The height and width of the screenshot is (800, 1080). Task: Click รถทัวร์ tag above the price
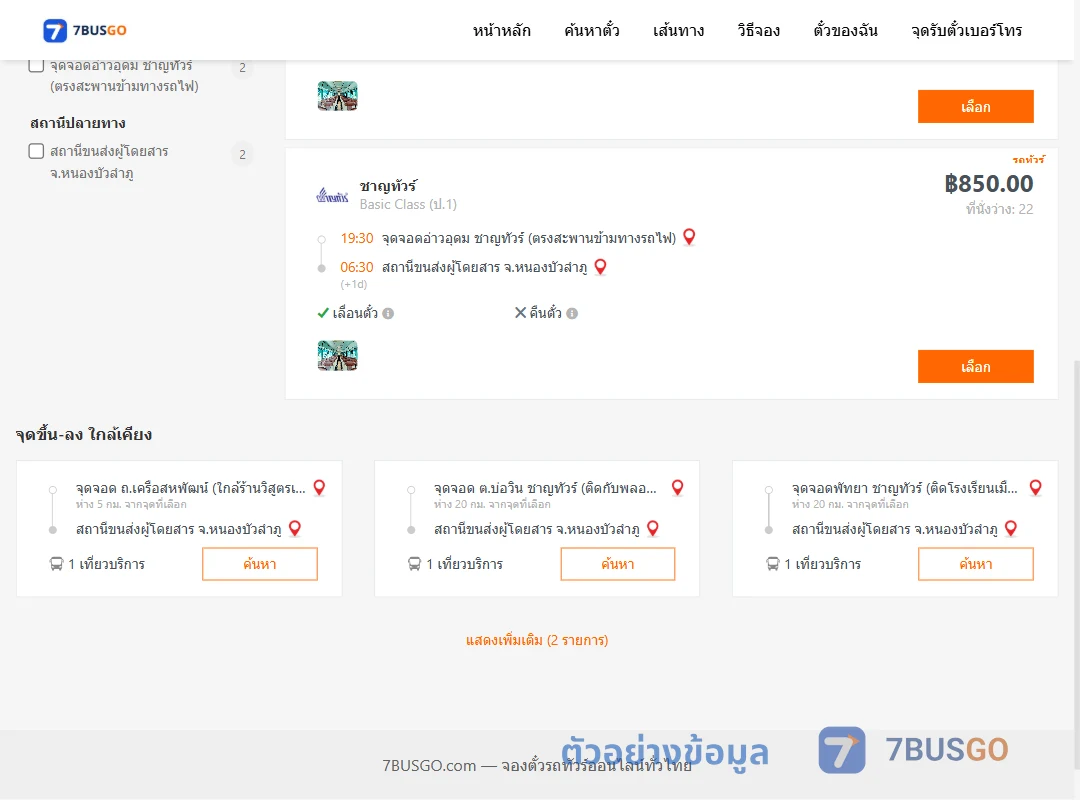[x=1028, y=160]
